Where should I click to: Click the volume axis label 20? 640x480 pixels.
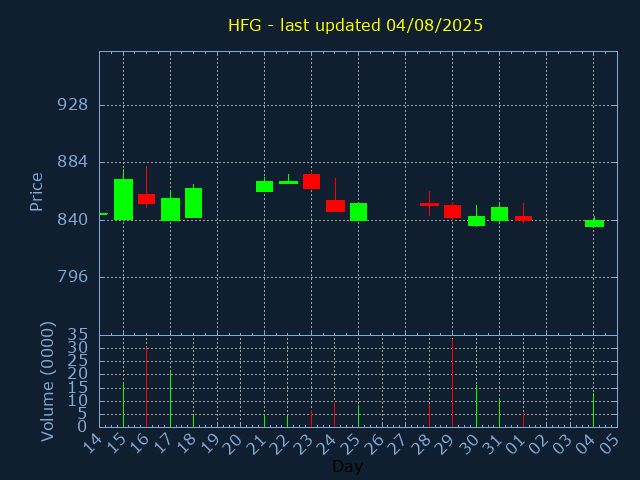pos(78,374)
